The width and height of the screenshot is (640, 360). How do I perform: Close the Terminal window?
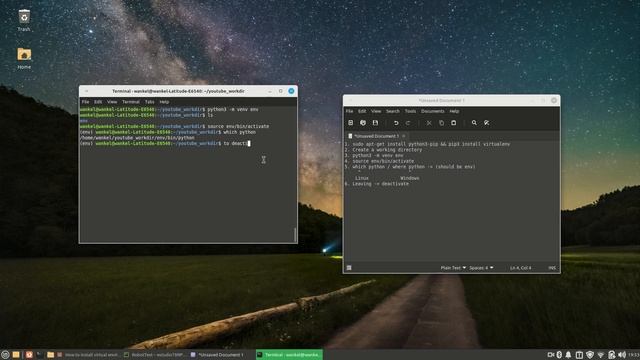[291, 91]
